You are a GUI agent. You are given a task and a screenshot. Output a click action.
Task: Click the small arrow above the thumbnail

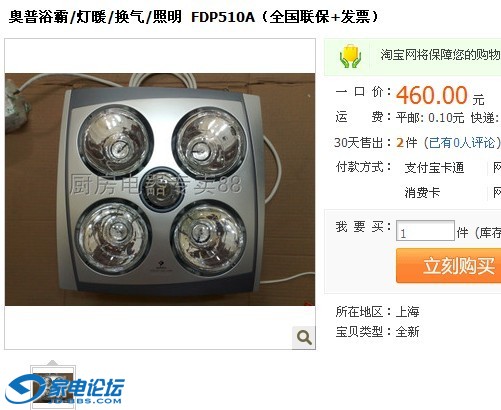coord(53,363)
